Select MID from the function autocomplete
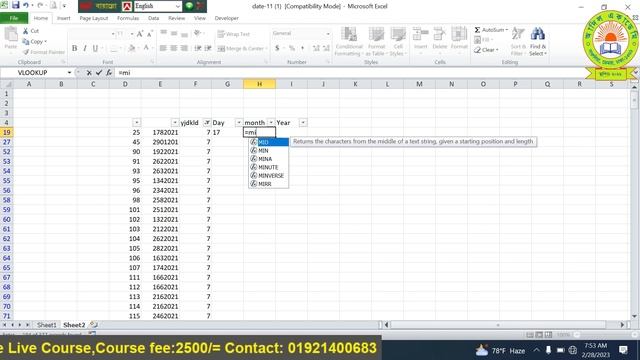 (268, 142)
